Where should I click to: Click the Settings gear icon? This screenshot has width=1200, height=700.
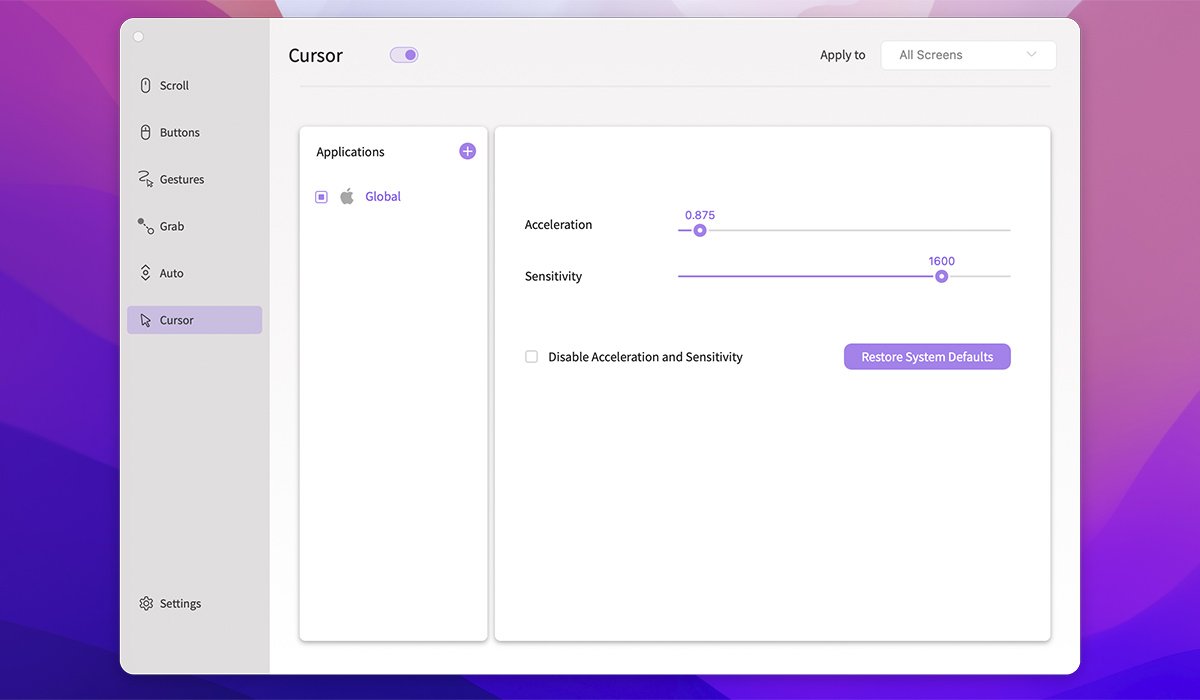tap(146, 604)
